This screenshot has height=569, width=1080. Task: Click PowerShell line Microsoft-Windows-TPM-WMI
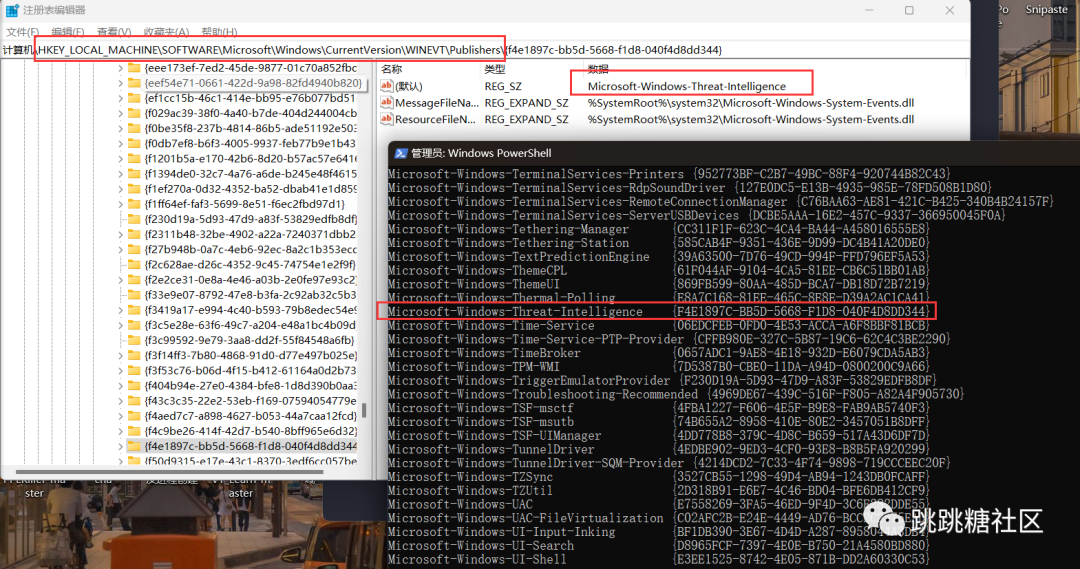[658, 366]
